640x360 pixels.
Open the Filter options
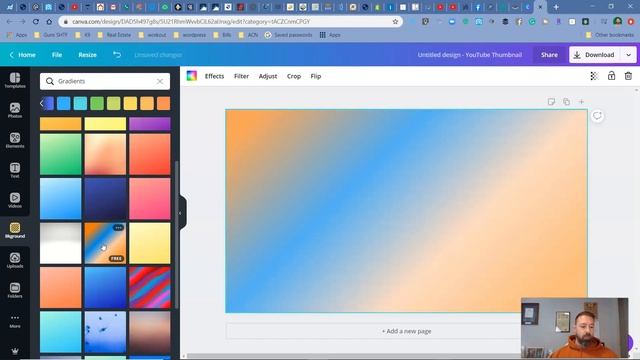pos(241,76)
